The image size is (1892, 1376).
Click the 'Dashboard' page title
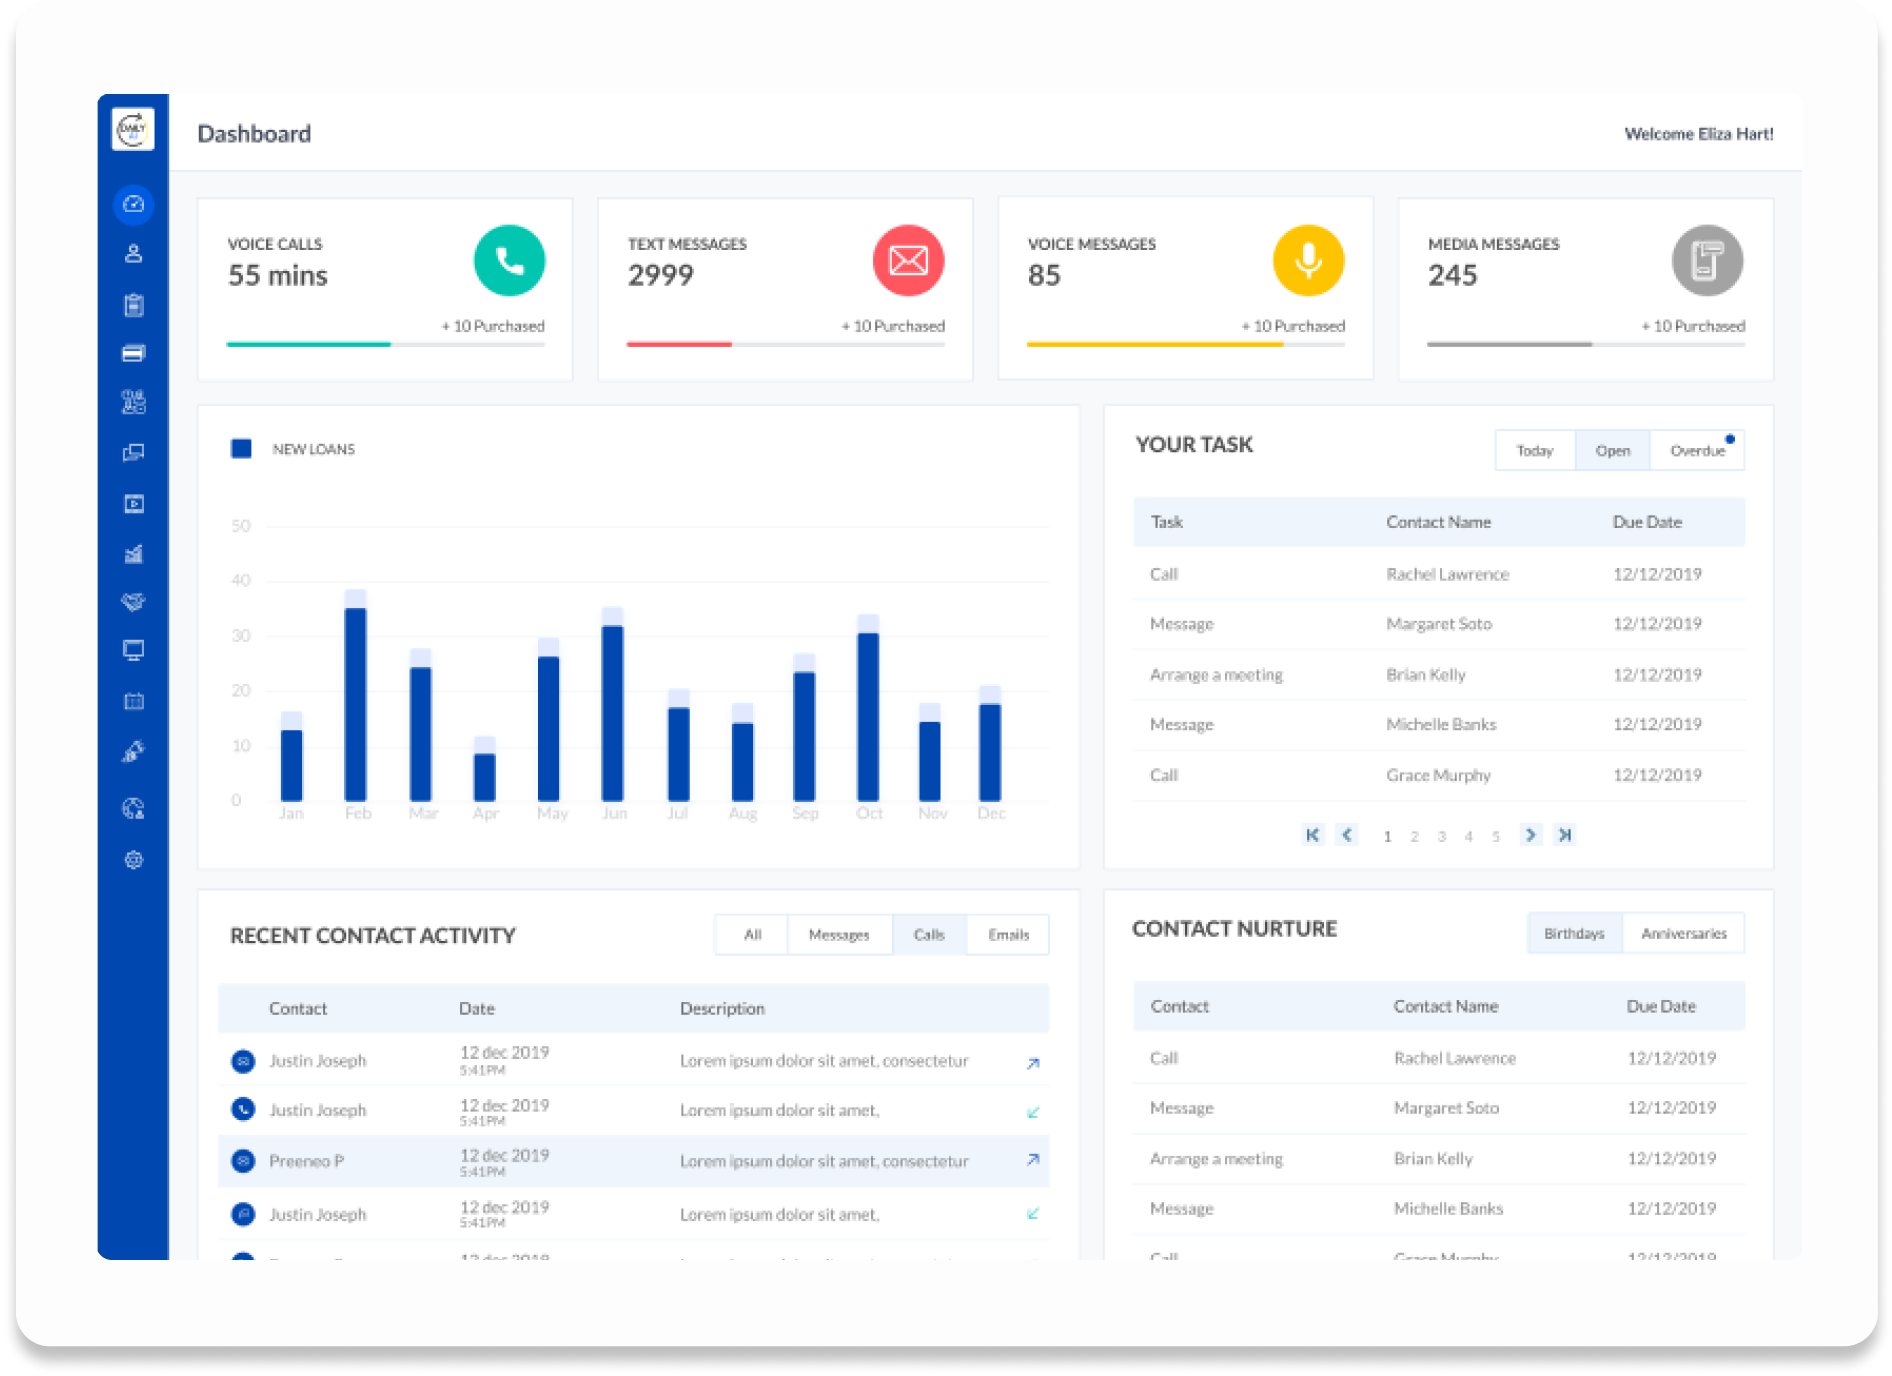(254, 134)
